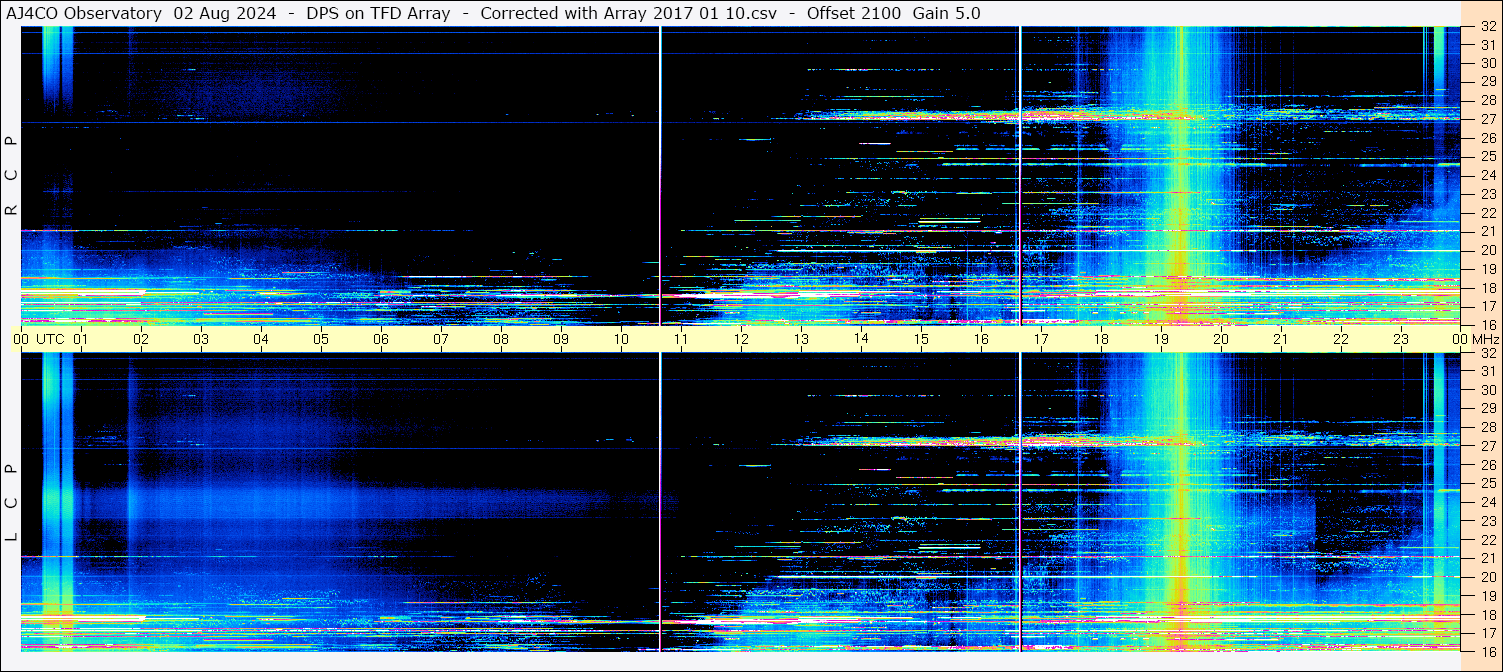Select the 24 MHz tick on the LCP scale
The width and height of the screenshot is (1503, 672).
1488,502
